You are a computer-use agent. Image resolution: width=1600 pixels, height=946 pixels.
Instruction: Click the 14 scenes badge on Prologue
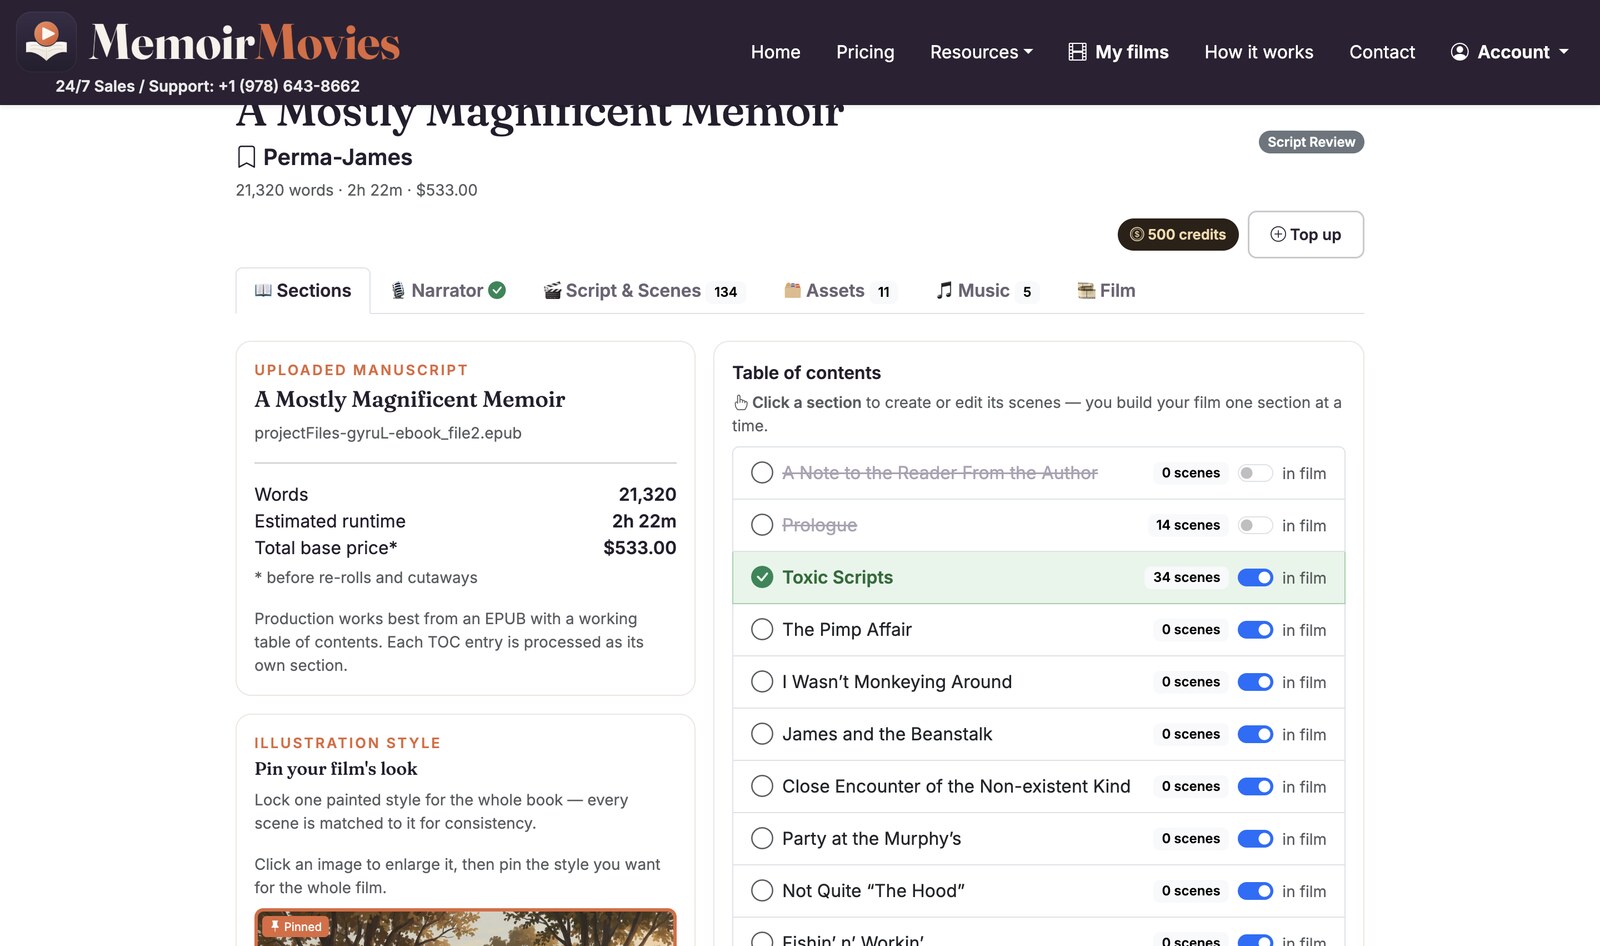[1188, 525]
